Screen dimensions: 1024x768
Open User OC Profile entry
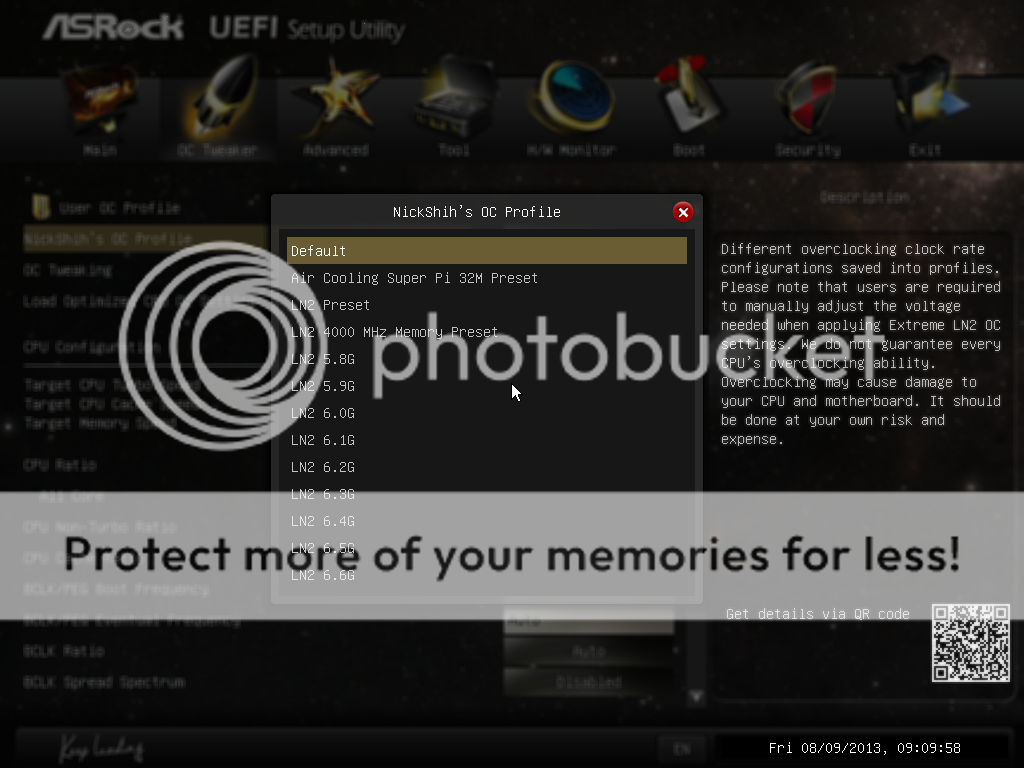[120, 208]
